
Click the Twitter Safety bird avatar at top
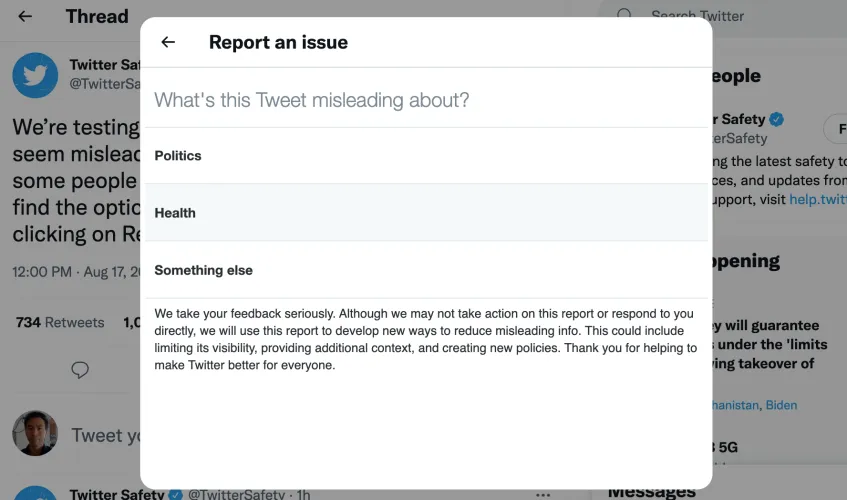click(35, 76)
